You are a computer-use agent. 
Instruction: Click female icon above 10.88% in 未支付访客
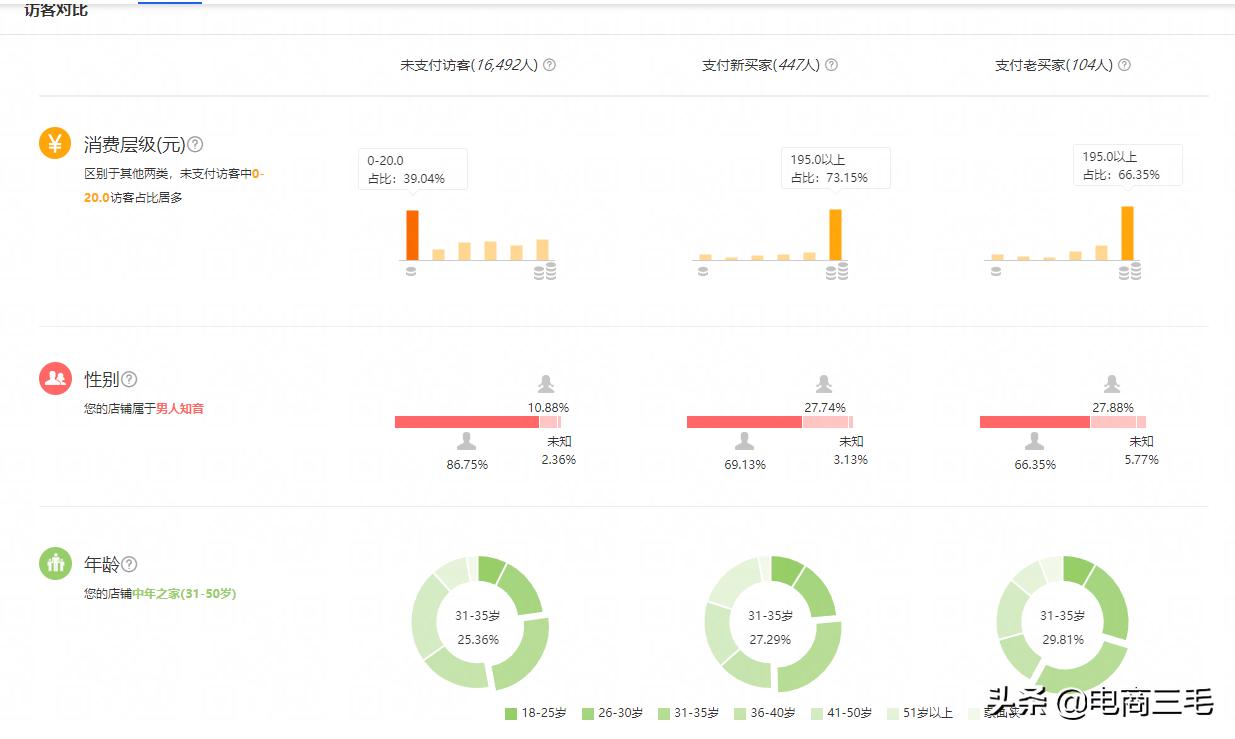546,384
